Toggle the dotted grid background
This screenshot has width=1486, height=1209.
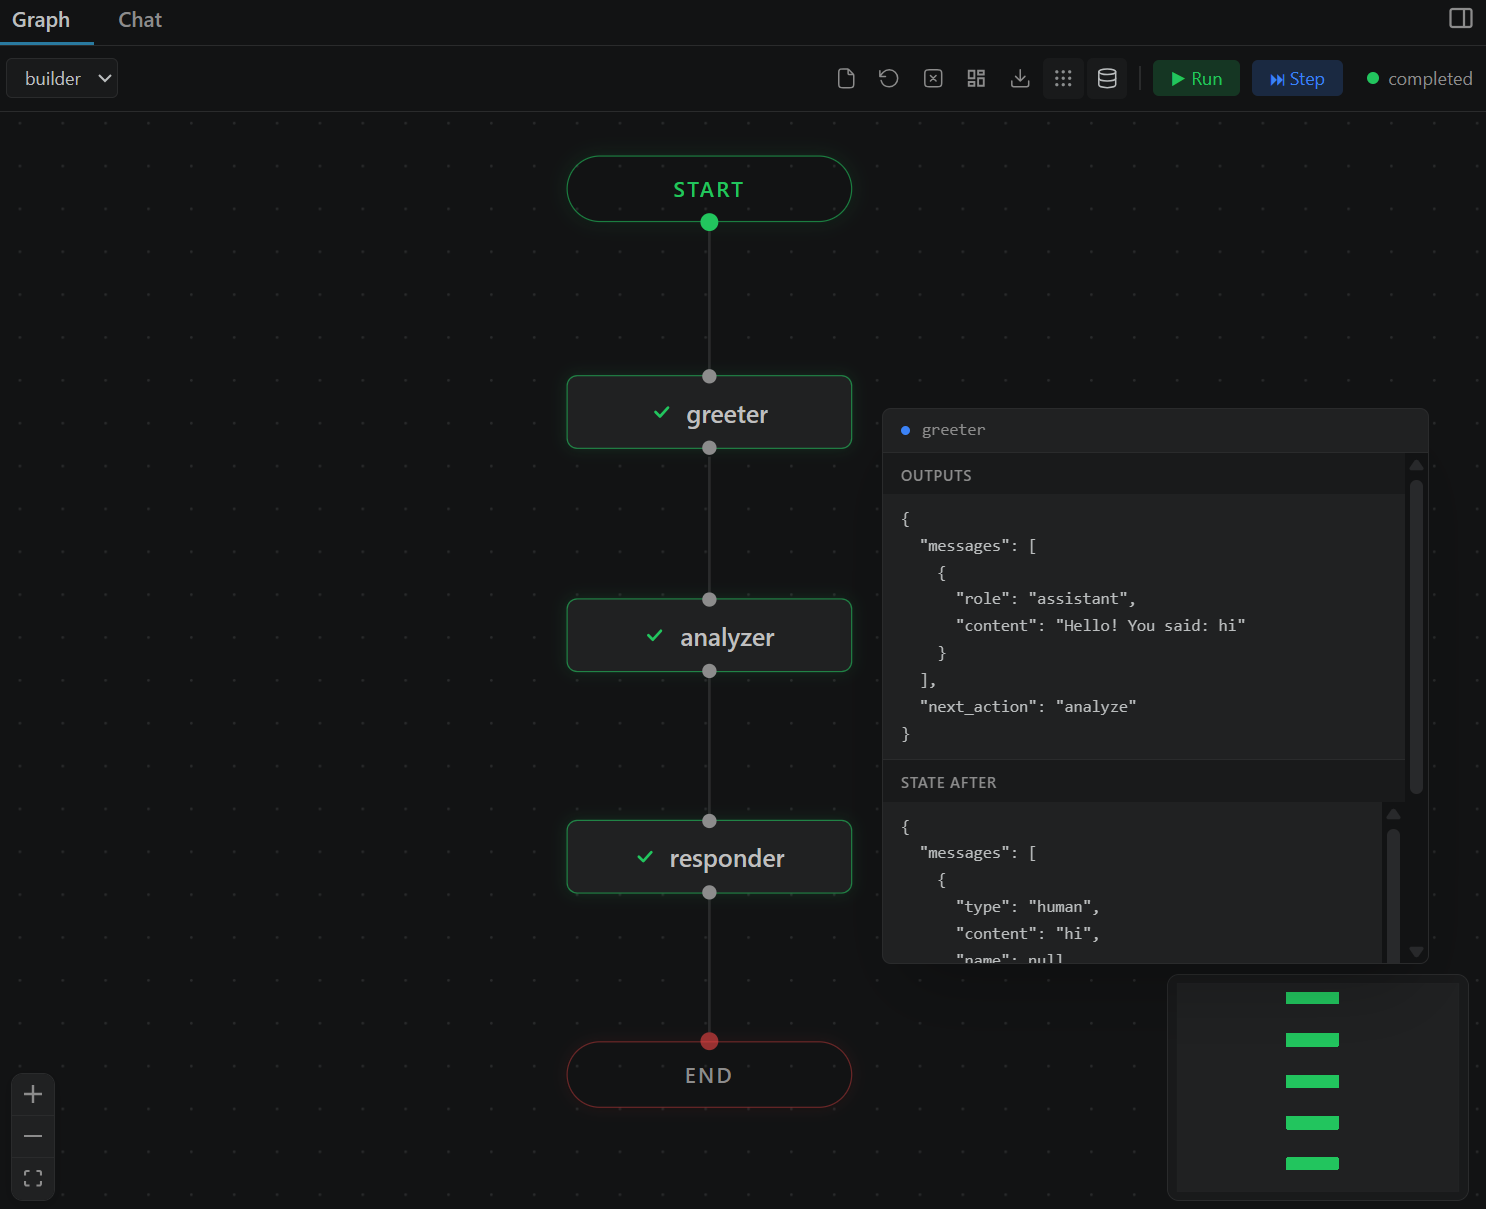[1063, 78]
